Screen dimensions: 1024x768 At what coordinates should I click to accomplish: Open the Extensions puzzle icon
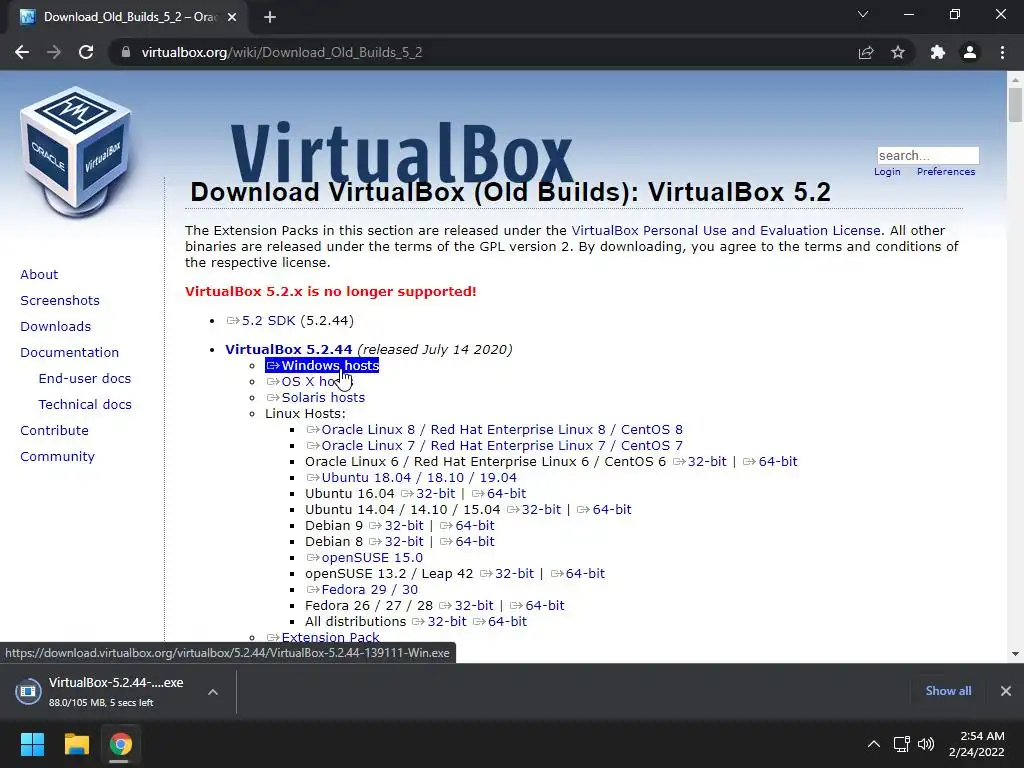tap(938, 52)
